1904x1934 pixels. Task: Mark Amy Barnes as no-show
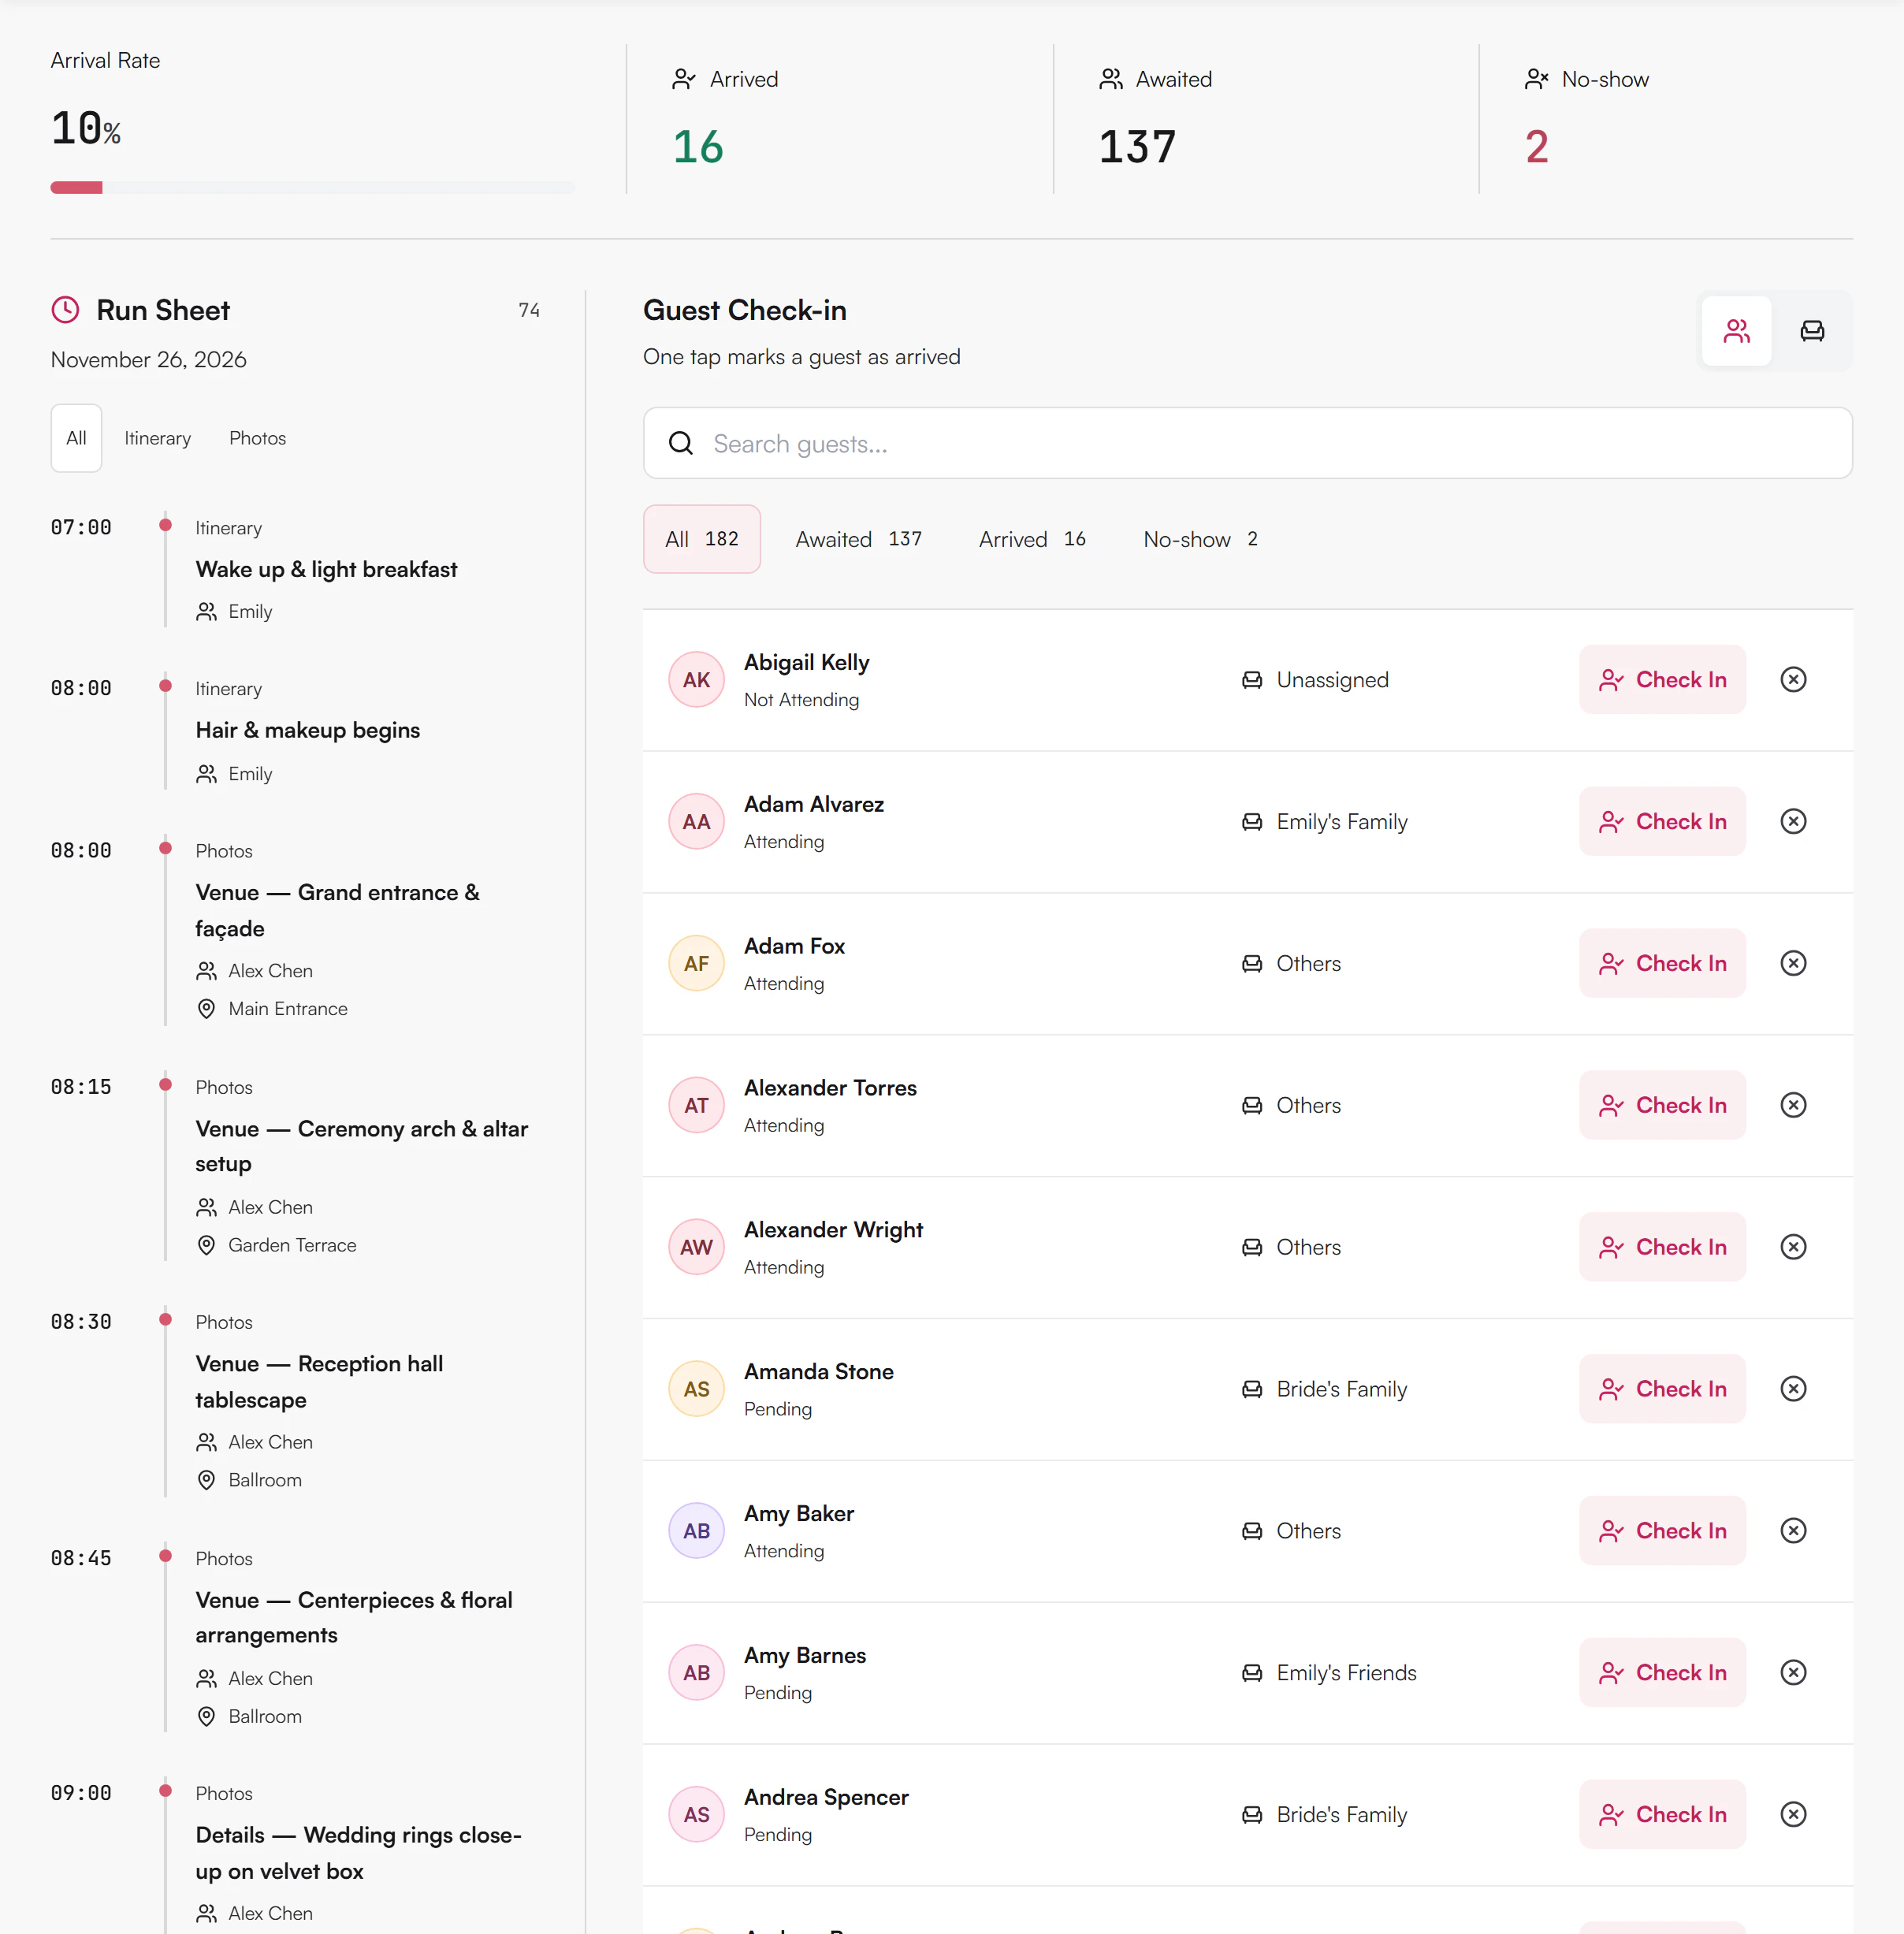(1793, 1674)
